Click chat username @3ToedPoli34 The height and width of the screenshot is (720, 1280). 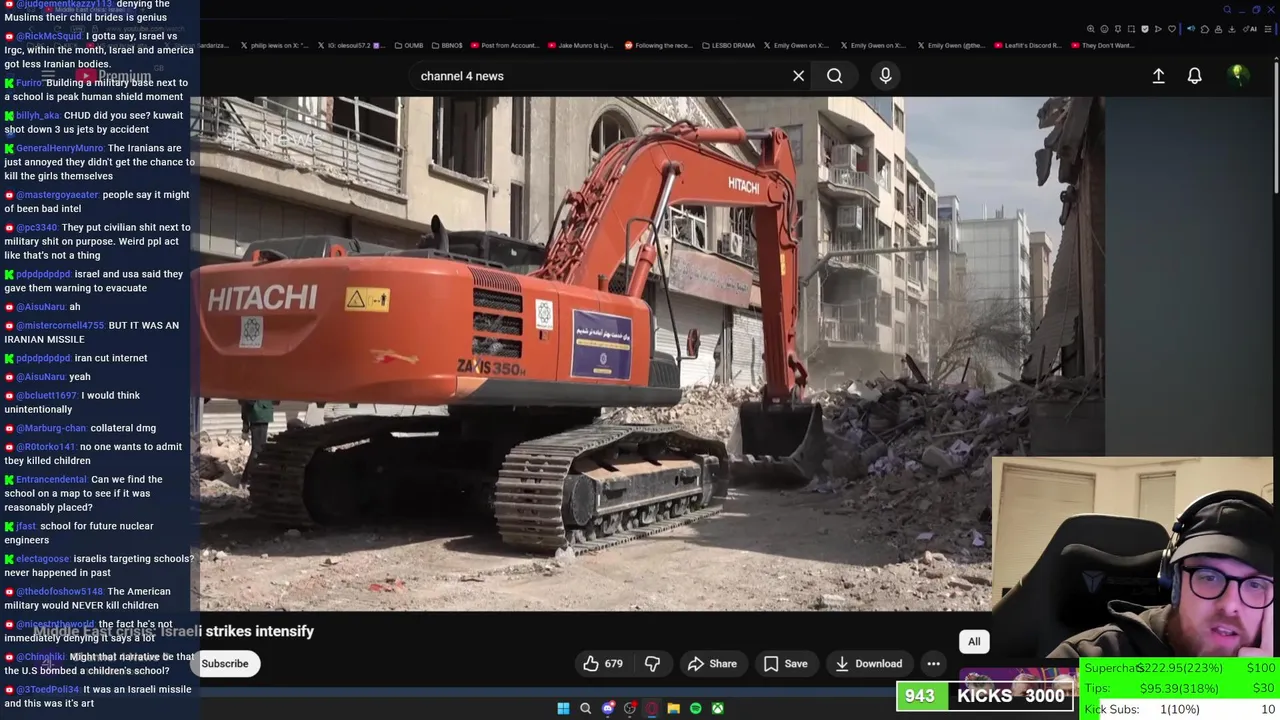(48, 689)
